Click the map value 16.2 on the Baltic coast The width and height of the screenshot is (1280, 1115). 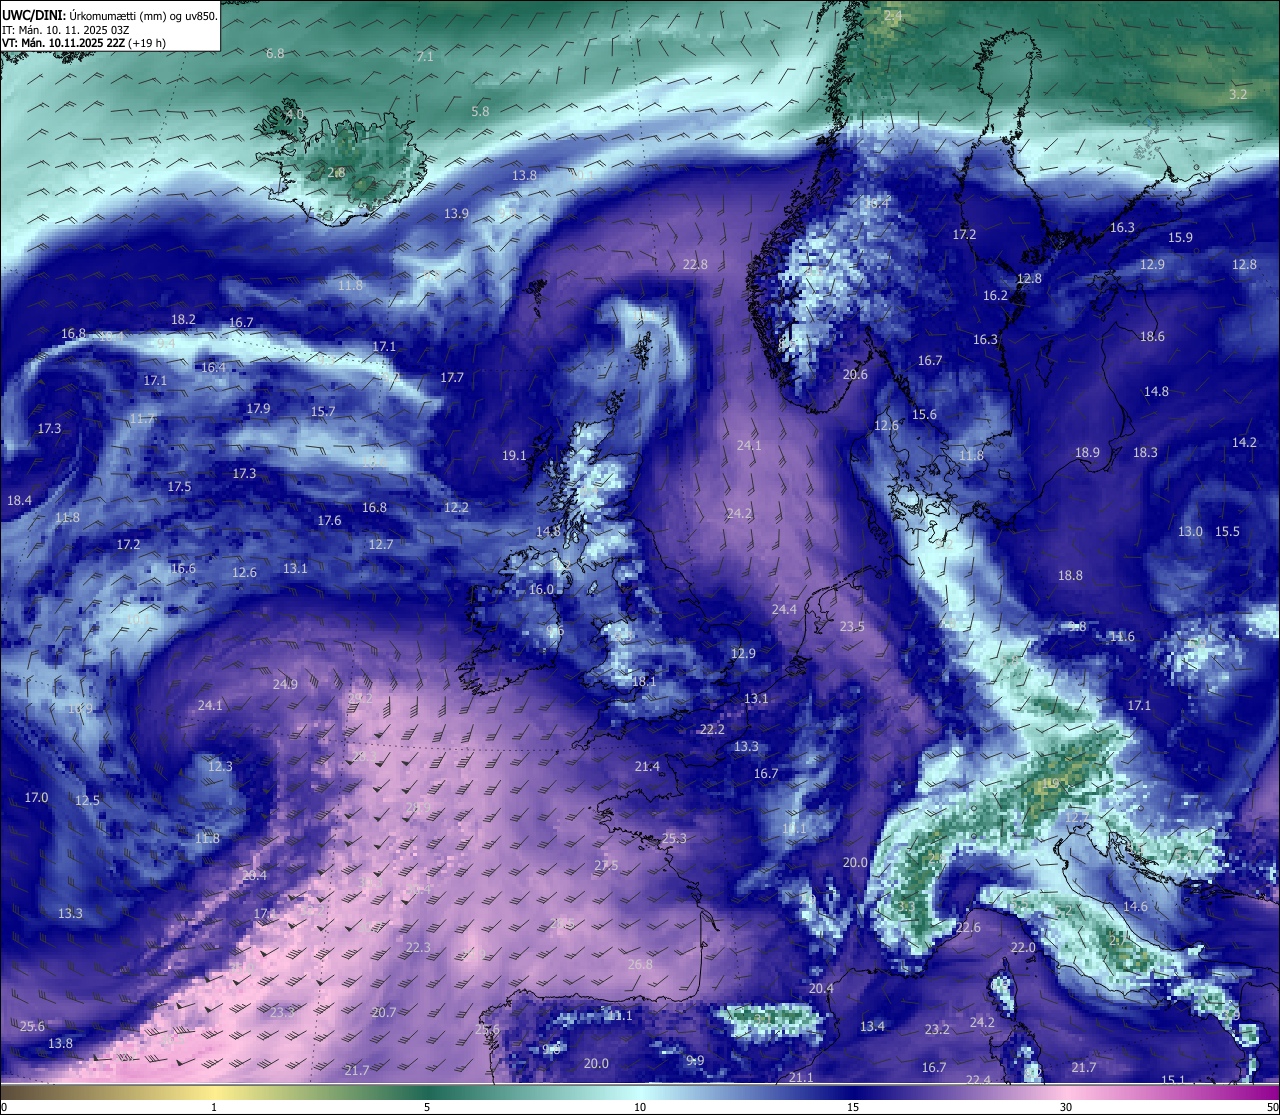pyautogui.click(x=995, y=296)
